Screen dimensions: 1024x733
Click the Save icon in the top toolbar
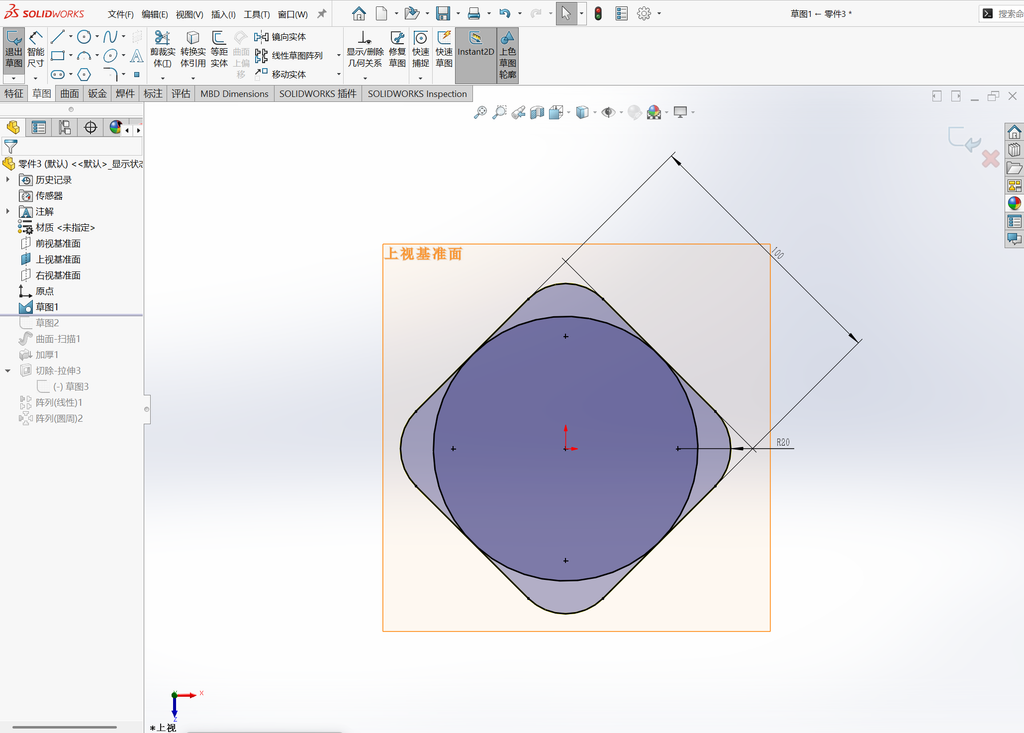click(x=443, y=13)
